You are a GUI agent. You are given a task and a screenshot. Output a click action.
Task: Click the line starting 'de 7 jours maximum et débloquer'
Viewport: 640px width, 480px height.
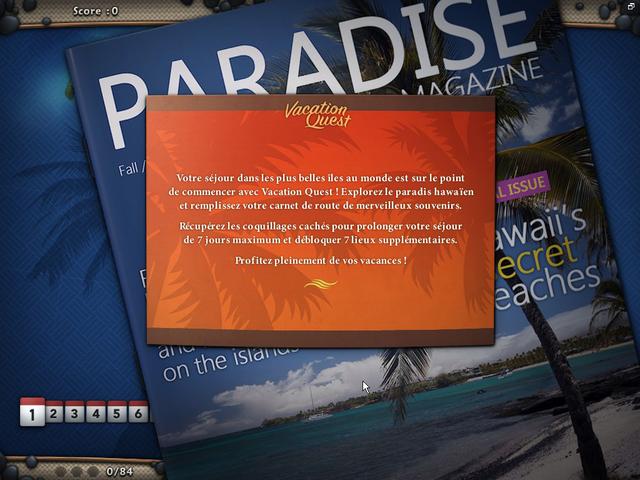pos(320,240)
